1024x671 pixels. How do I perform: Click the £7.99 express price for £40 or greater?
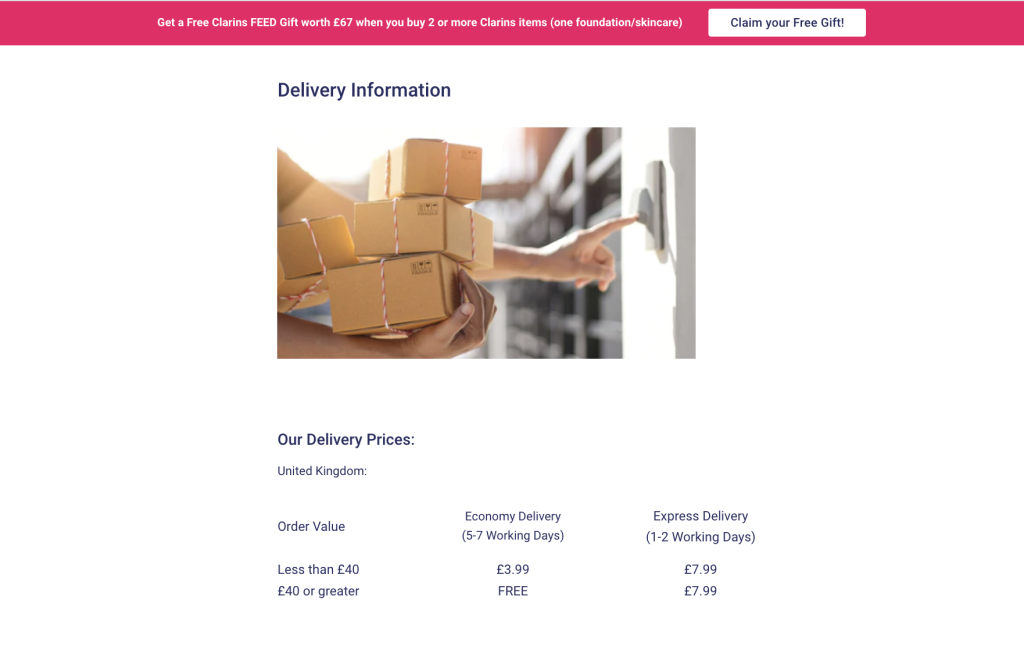(700, 591)
